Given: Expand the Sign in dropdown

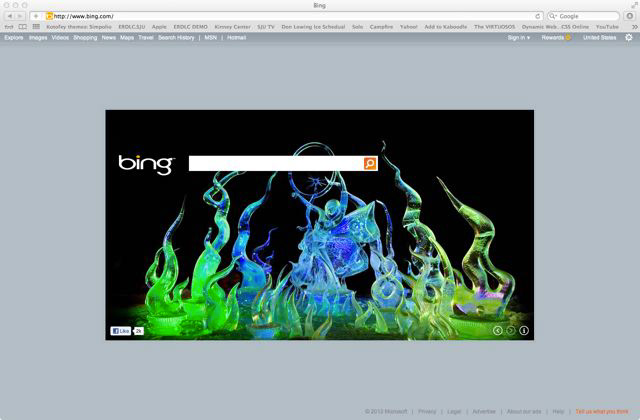Looking at the screenshot, I should pyautogui.click(x=519, y=38).
